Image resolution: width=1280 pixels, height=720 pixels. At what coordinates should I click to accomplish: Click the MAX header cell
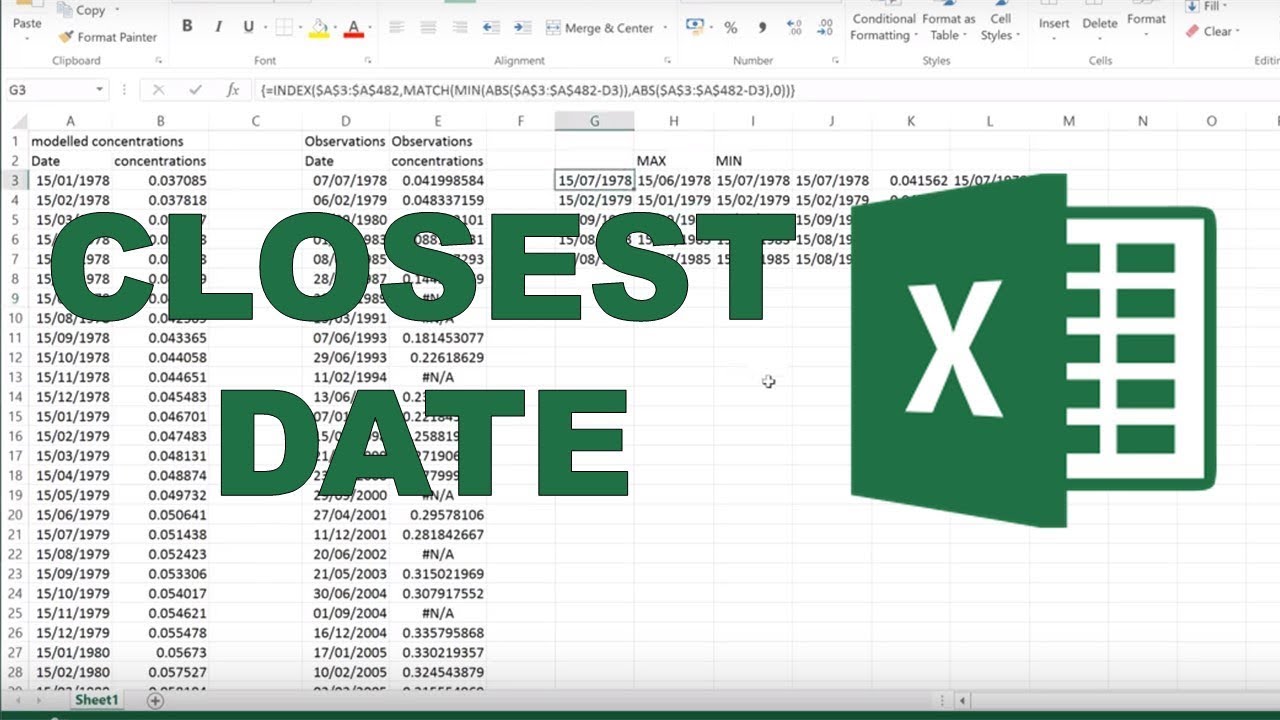(674, 160)
